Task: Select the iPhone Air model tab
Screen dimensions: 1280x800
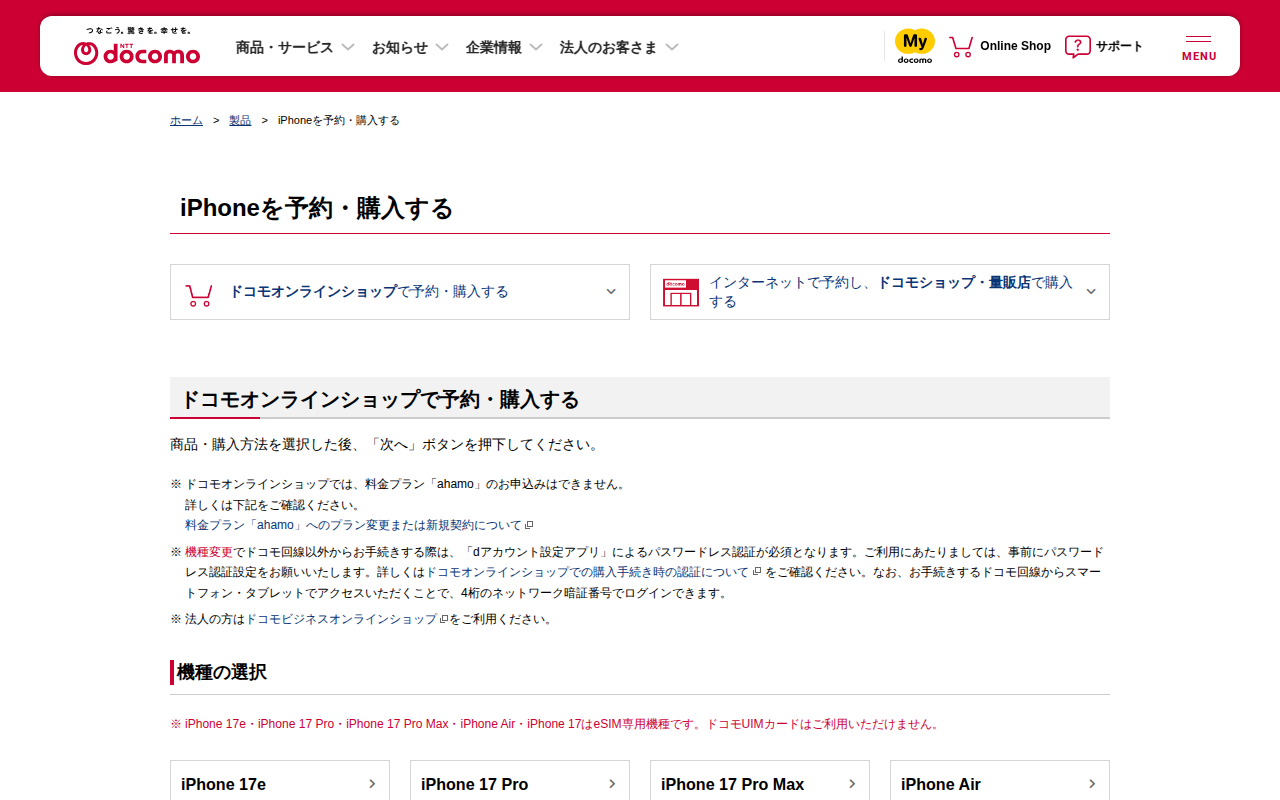Action: click(1000, 784)
